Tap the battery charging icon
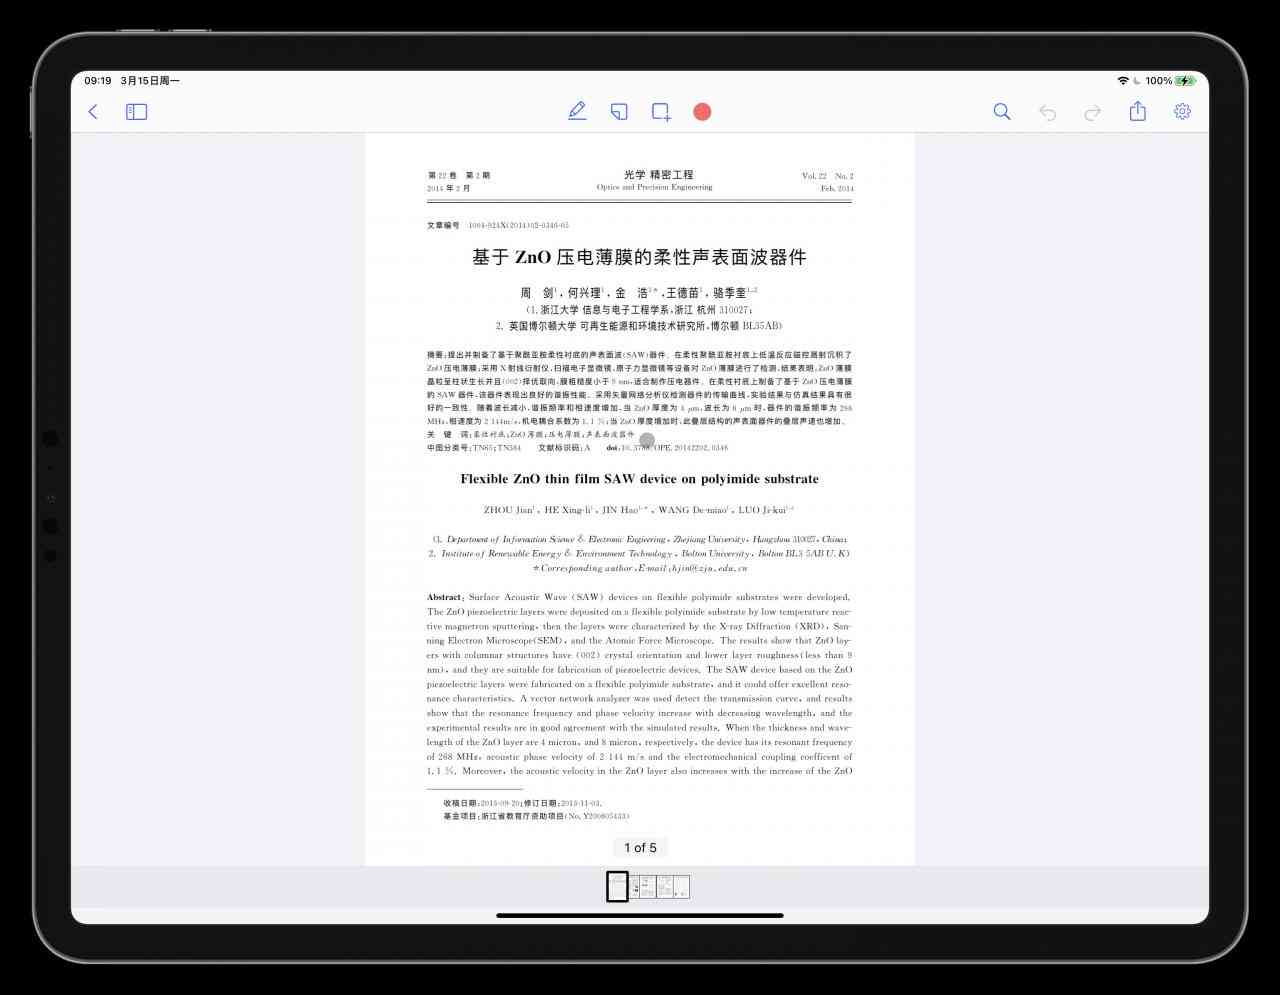The width and height of the screenshot is (1280, 995). [x=1185, y=81]
